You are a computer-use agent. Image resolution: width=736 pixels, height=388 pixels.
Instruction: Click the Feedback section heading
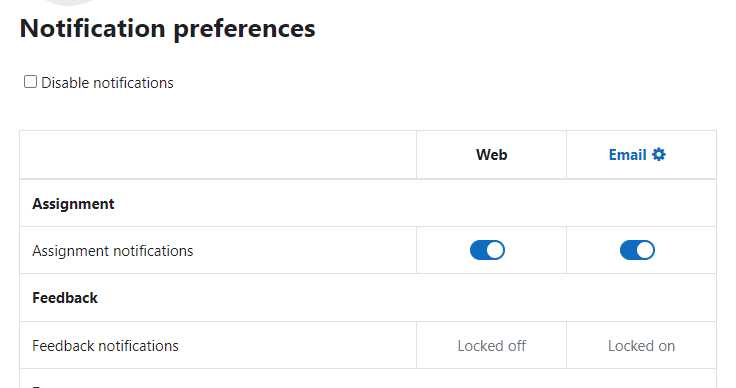[65, 298]
